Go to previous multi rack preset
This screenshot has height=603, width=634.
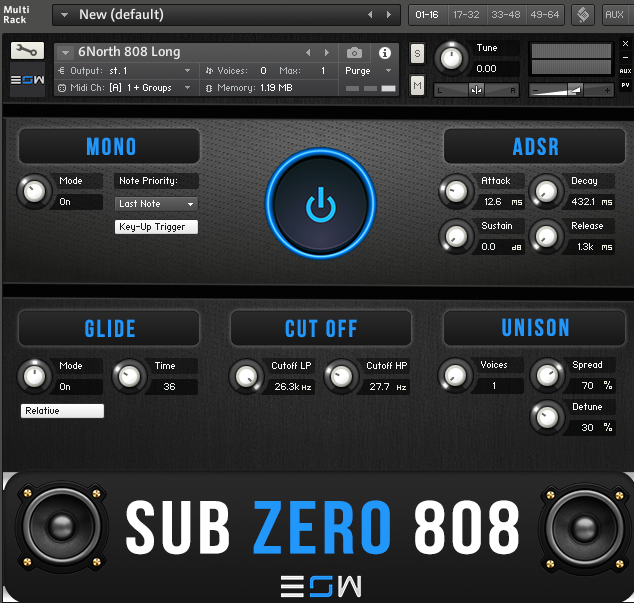370,15
